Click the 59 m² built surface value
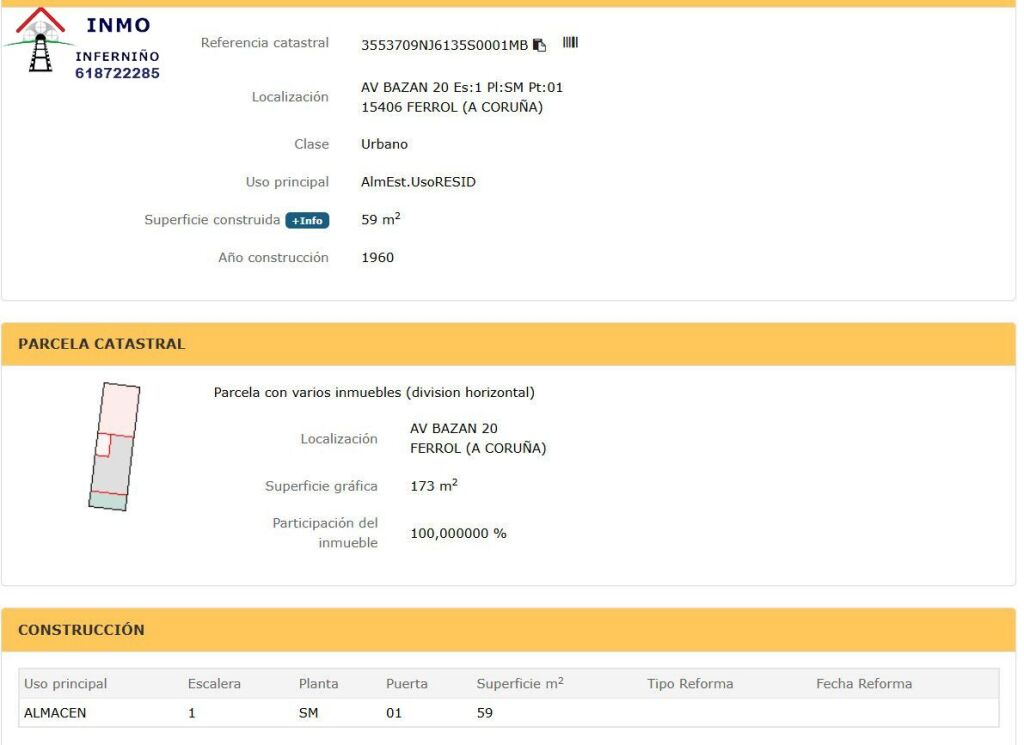The height and width of the screenshot is (745, 1024). (381, 219)
